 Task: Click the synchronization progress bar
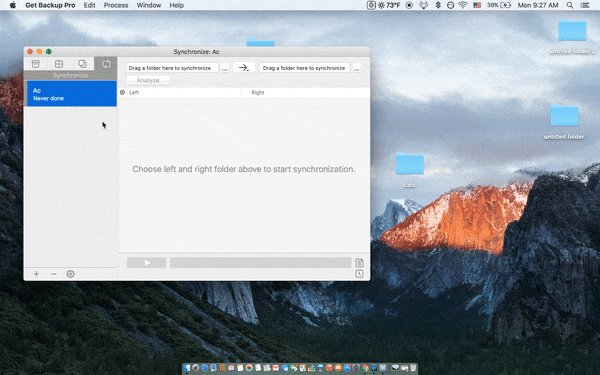click(261, 263)
